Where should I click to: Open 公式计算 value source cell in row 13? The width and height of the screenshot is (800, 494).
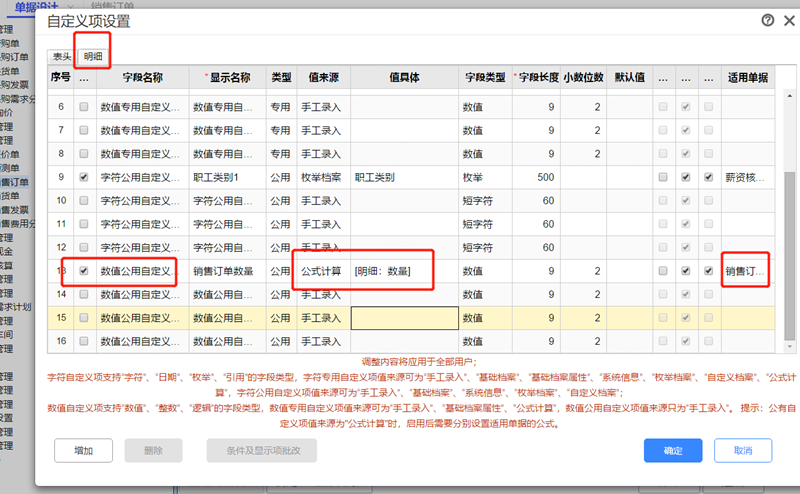coord(323,271)
